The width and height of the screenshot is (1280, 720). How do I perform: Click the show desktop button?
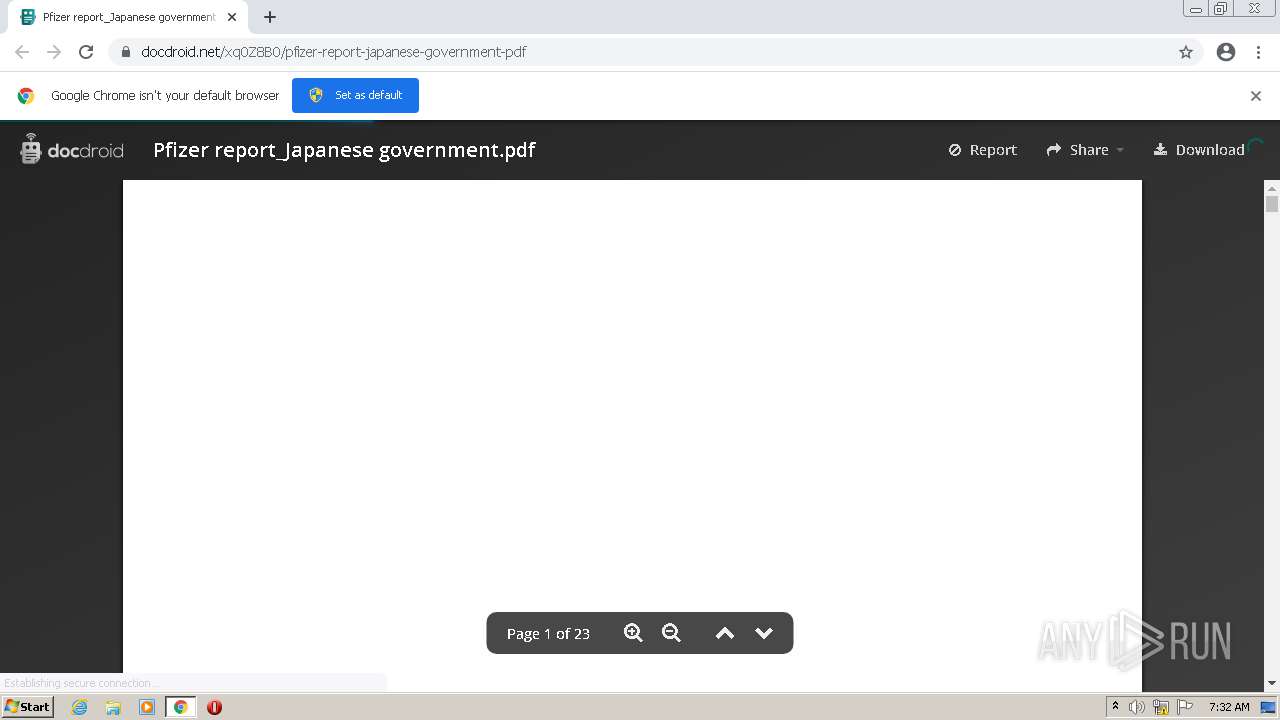pos(1268,707)
